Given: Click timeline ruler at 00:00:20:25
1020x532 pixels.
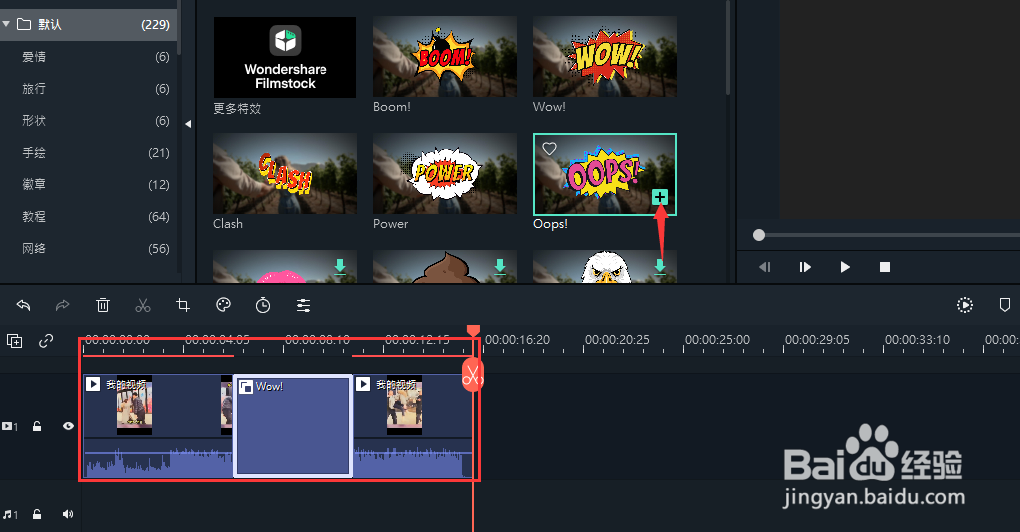Looking at the screenshot, I should click(617, 339).
